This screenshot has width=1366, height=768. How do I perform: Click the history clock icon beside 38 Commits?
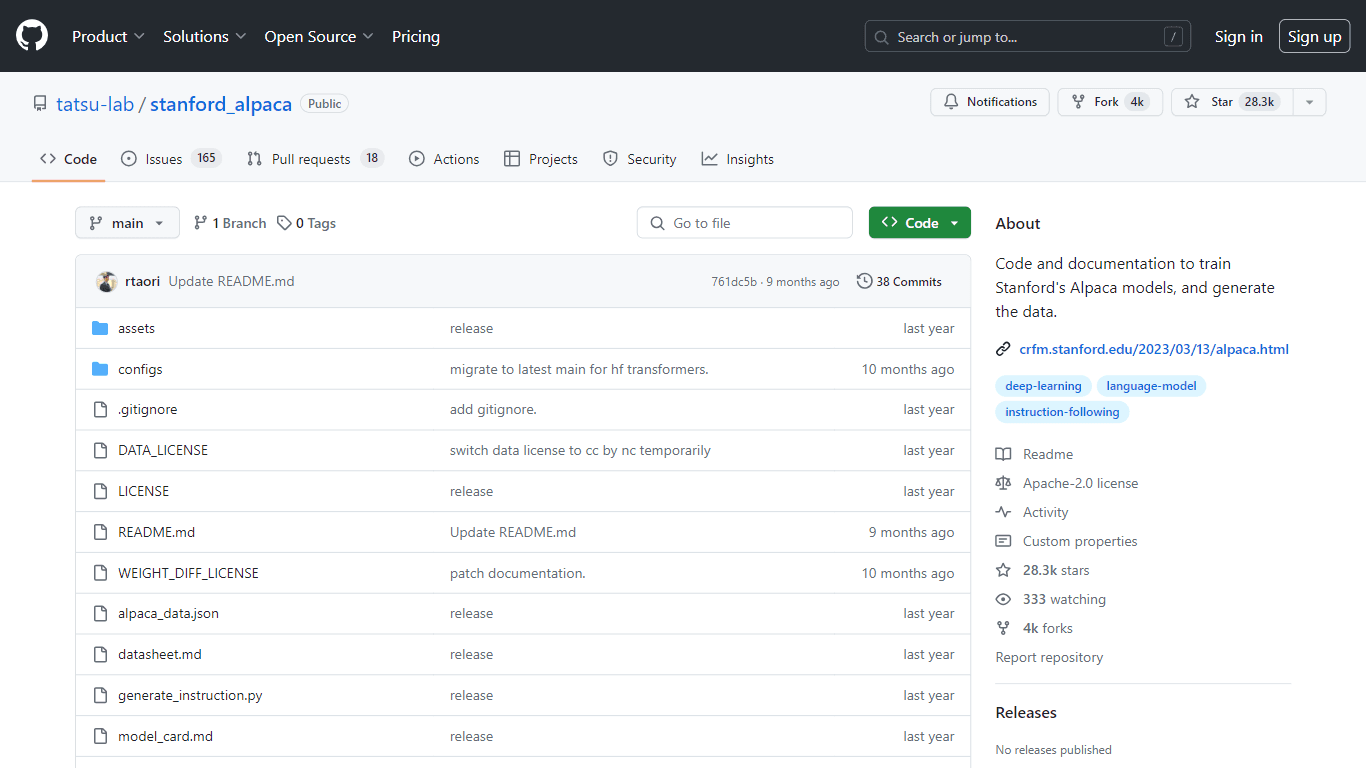pos(865,282)
